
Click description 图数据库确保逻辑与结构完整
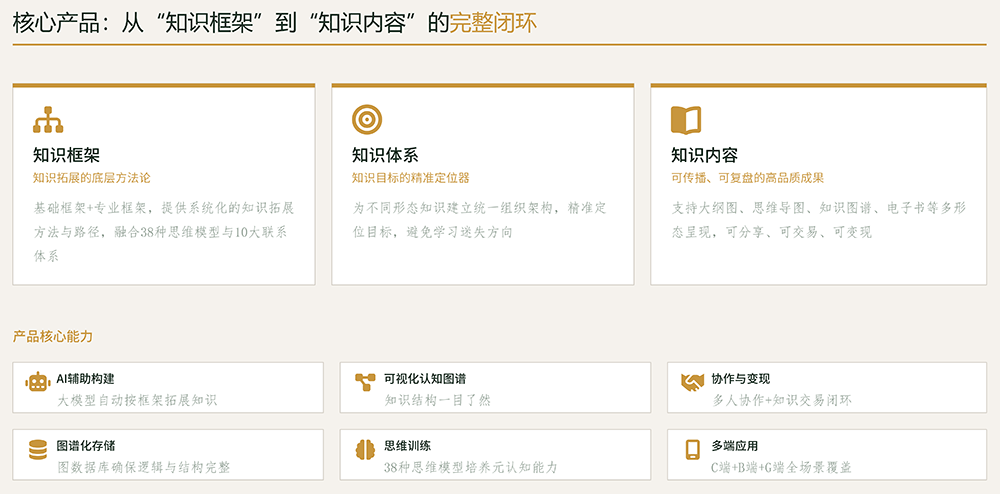coord(143,467)
